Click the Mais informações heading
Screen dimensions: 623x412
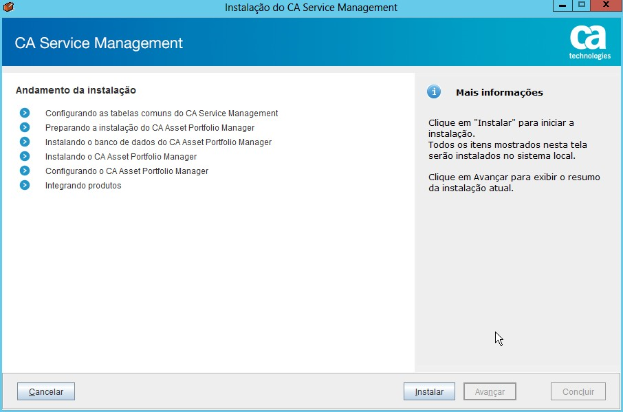pyautogui.click(x=499, y=93)
